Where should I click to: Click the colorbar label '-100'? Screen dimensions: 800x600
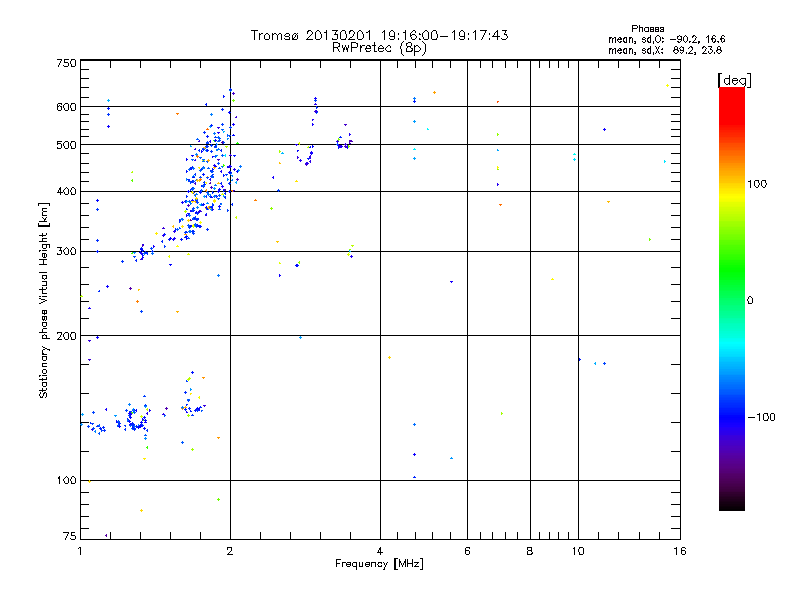coord(762,417)
